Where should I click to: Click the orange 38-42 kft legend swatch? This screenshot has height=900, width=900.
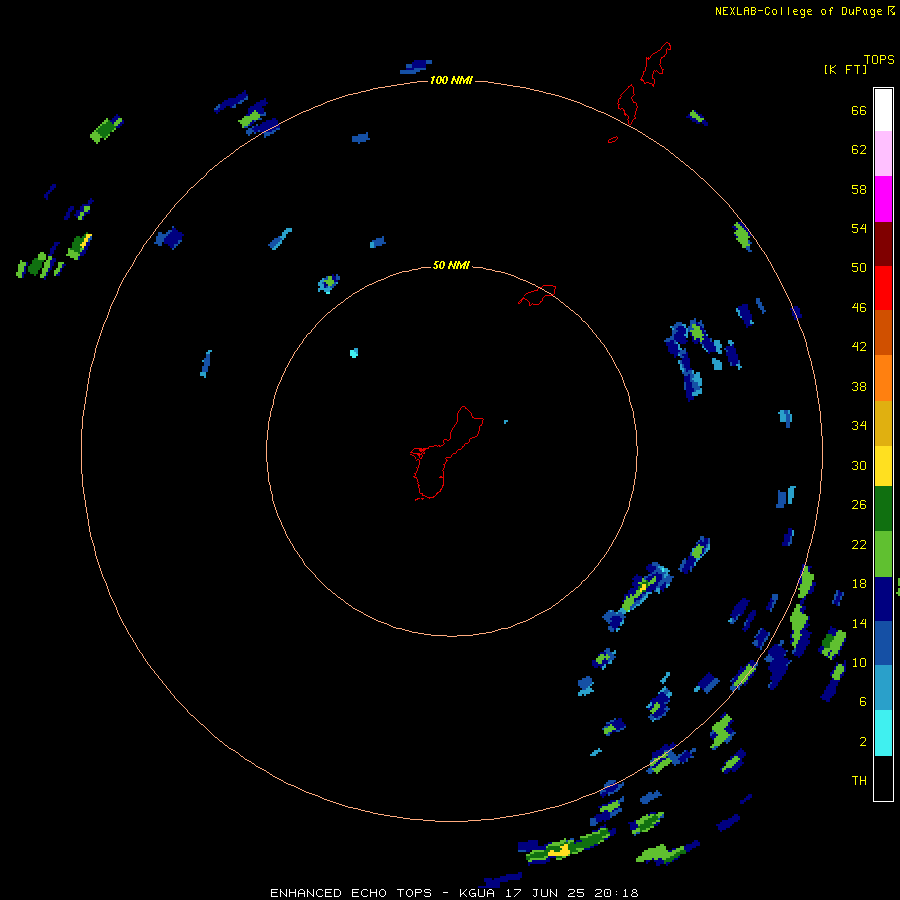(x=883, y=378)
